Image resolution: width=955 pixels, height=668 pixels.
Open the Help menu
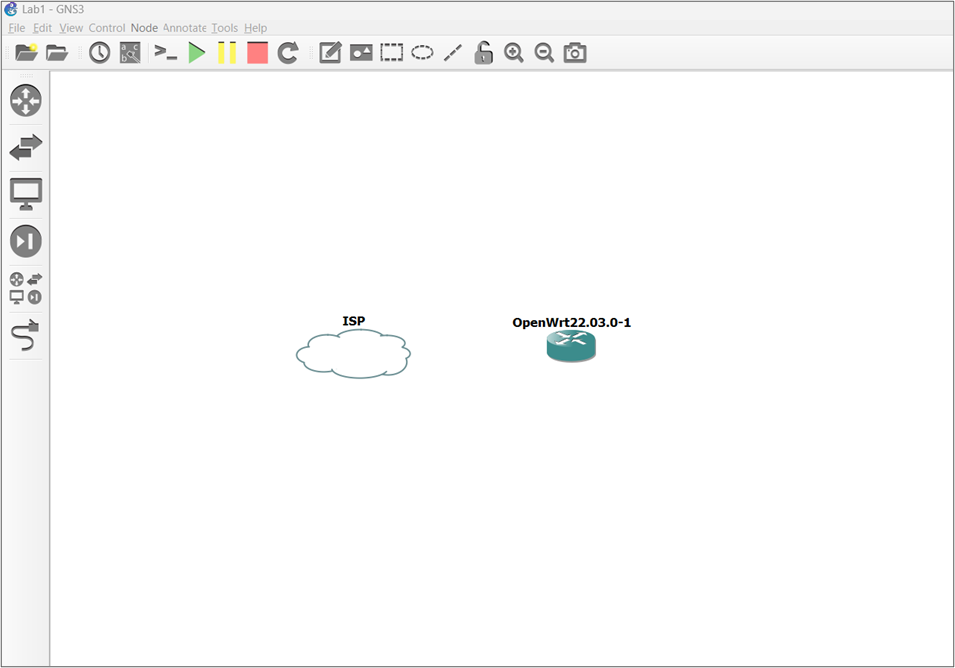click(x=255, y=28)
